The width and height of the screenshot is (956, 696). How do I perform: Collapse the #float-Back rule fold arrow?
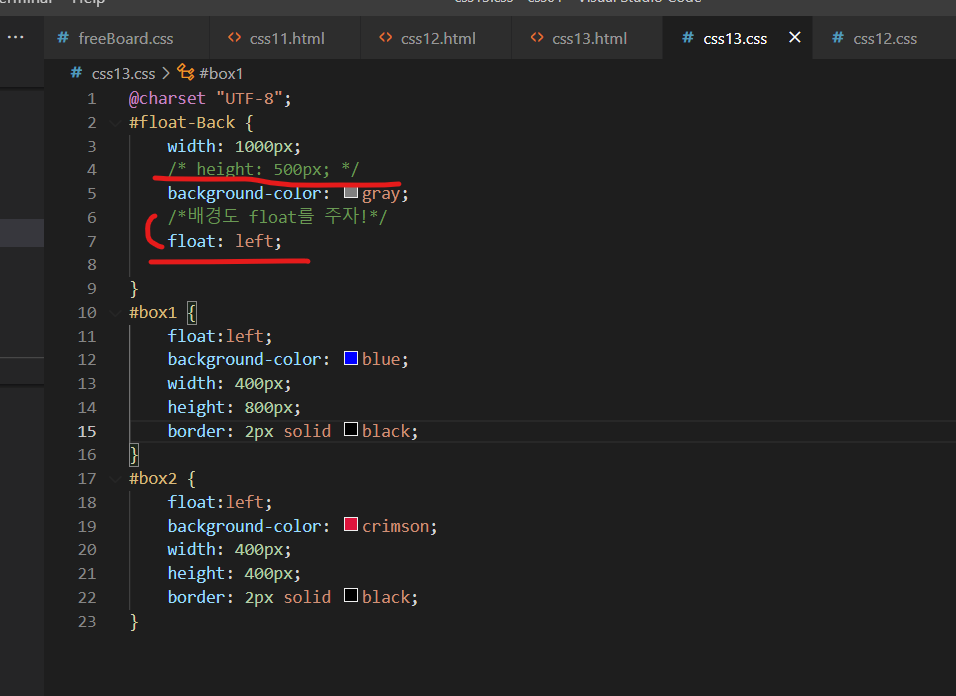pyautogui.click(x=115, y=123)
